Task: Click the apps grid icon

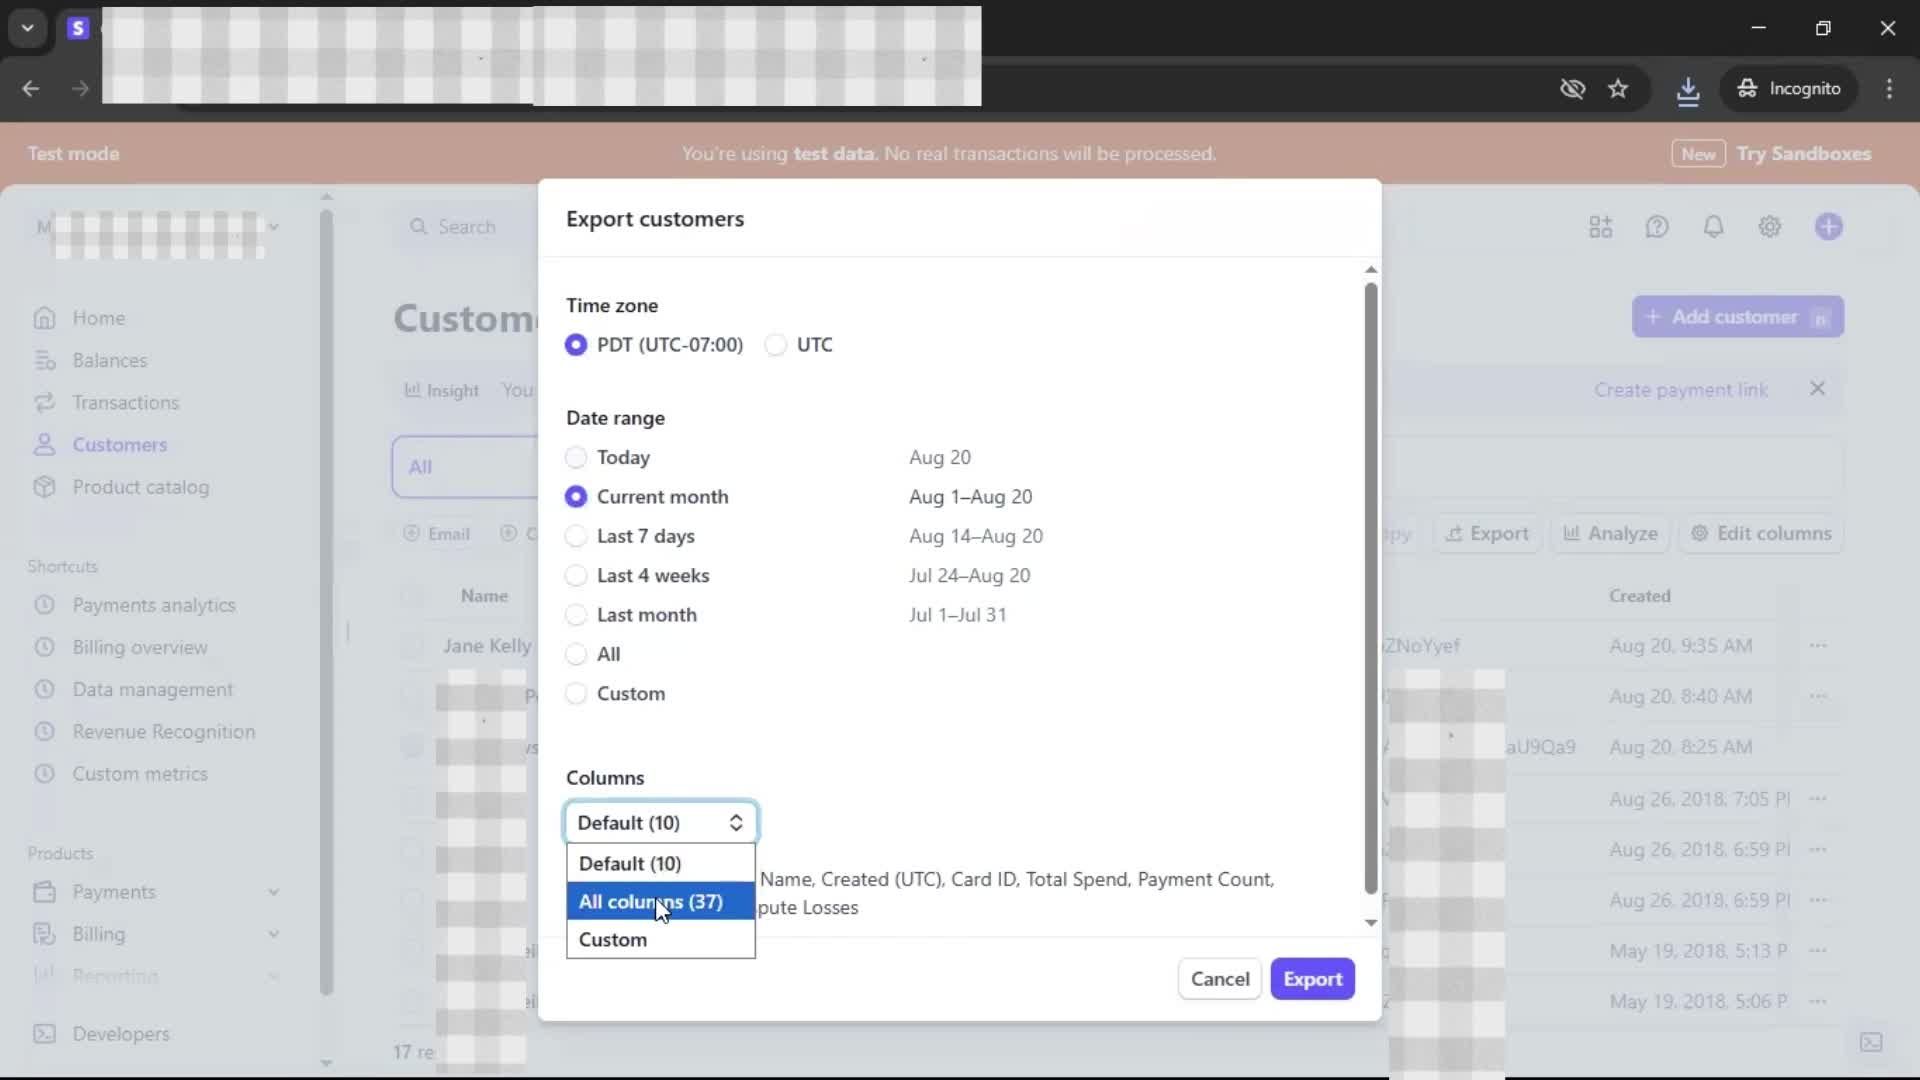Action: click(x=1600, y=227)
